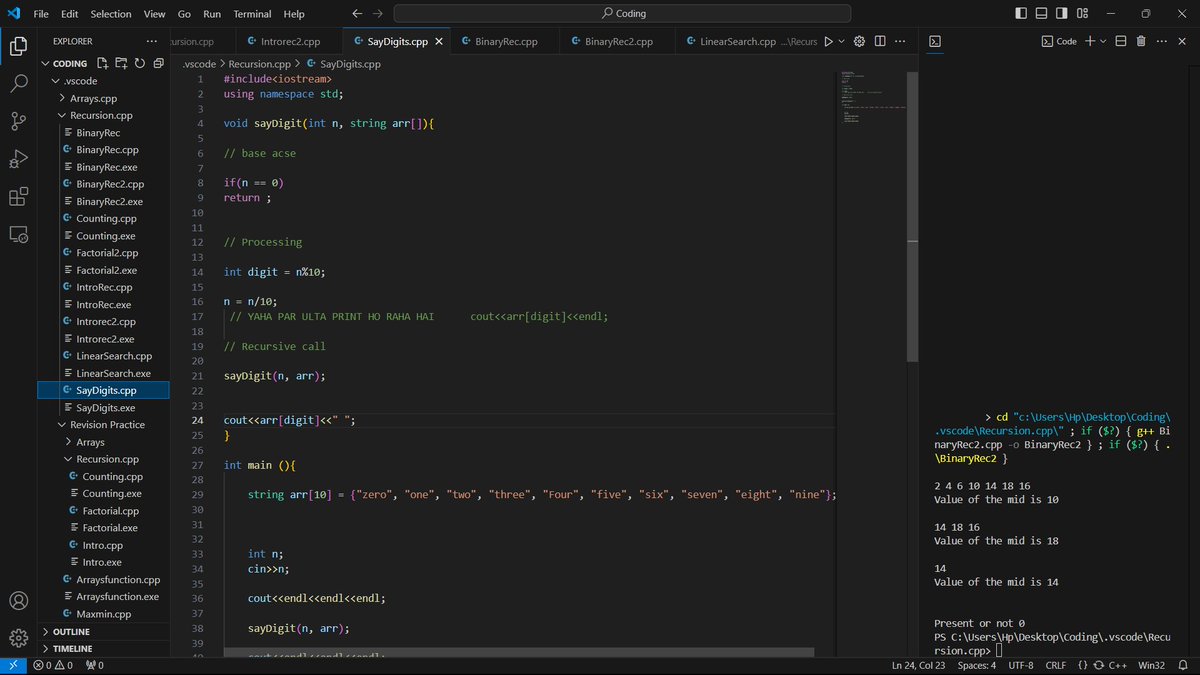
Task: Open Factorial2.cpp in Explorer
Action: [x=107, y=253]
